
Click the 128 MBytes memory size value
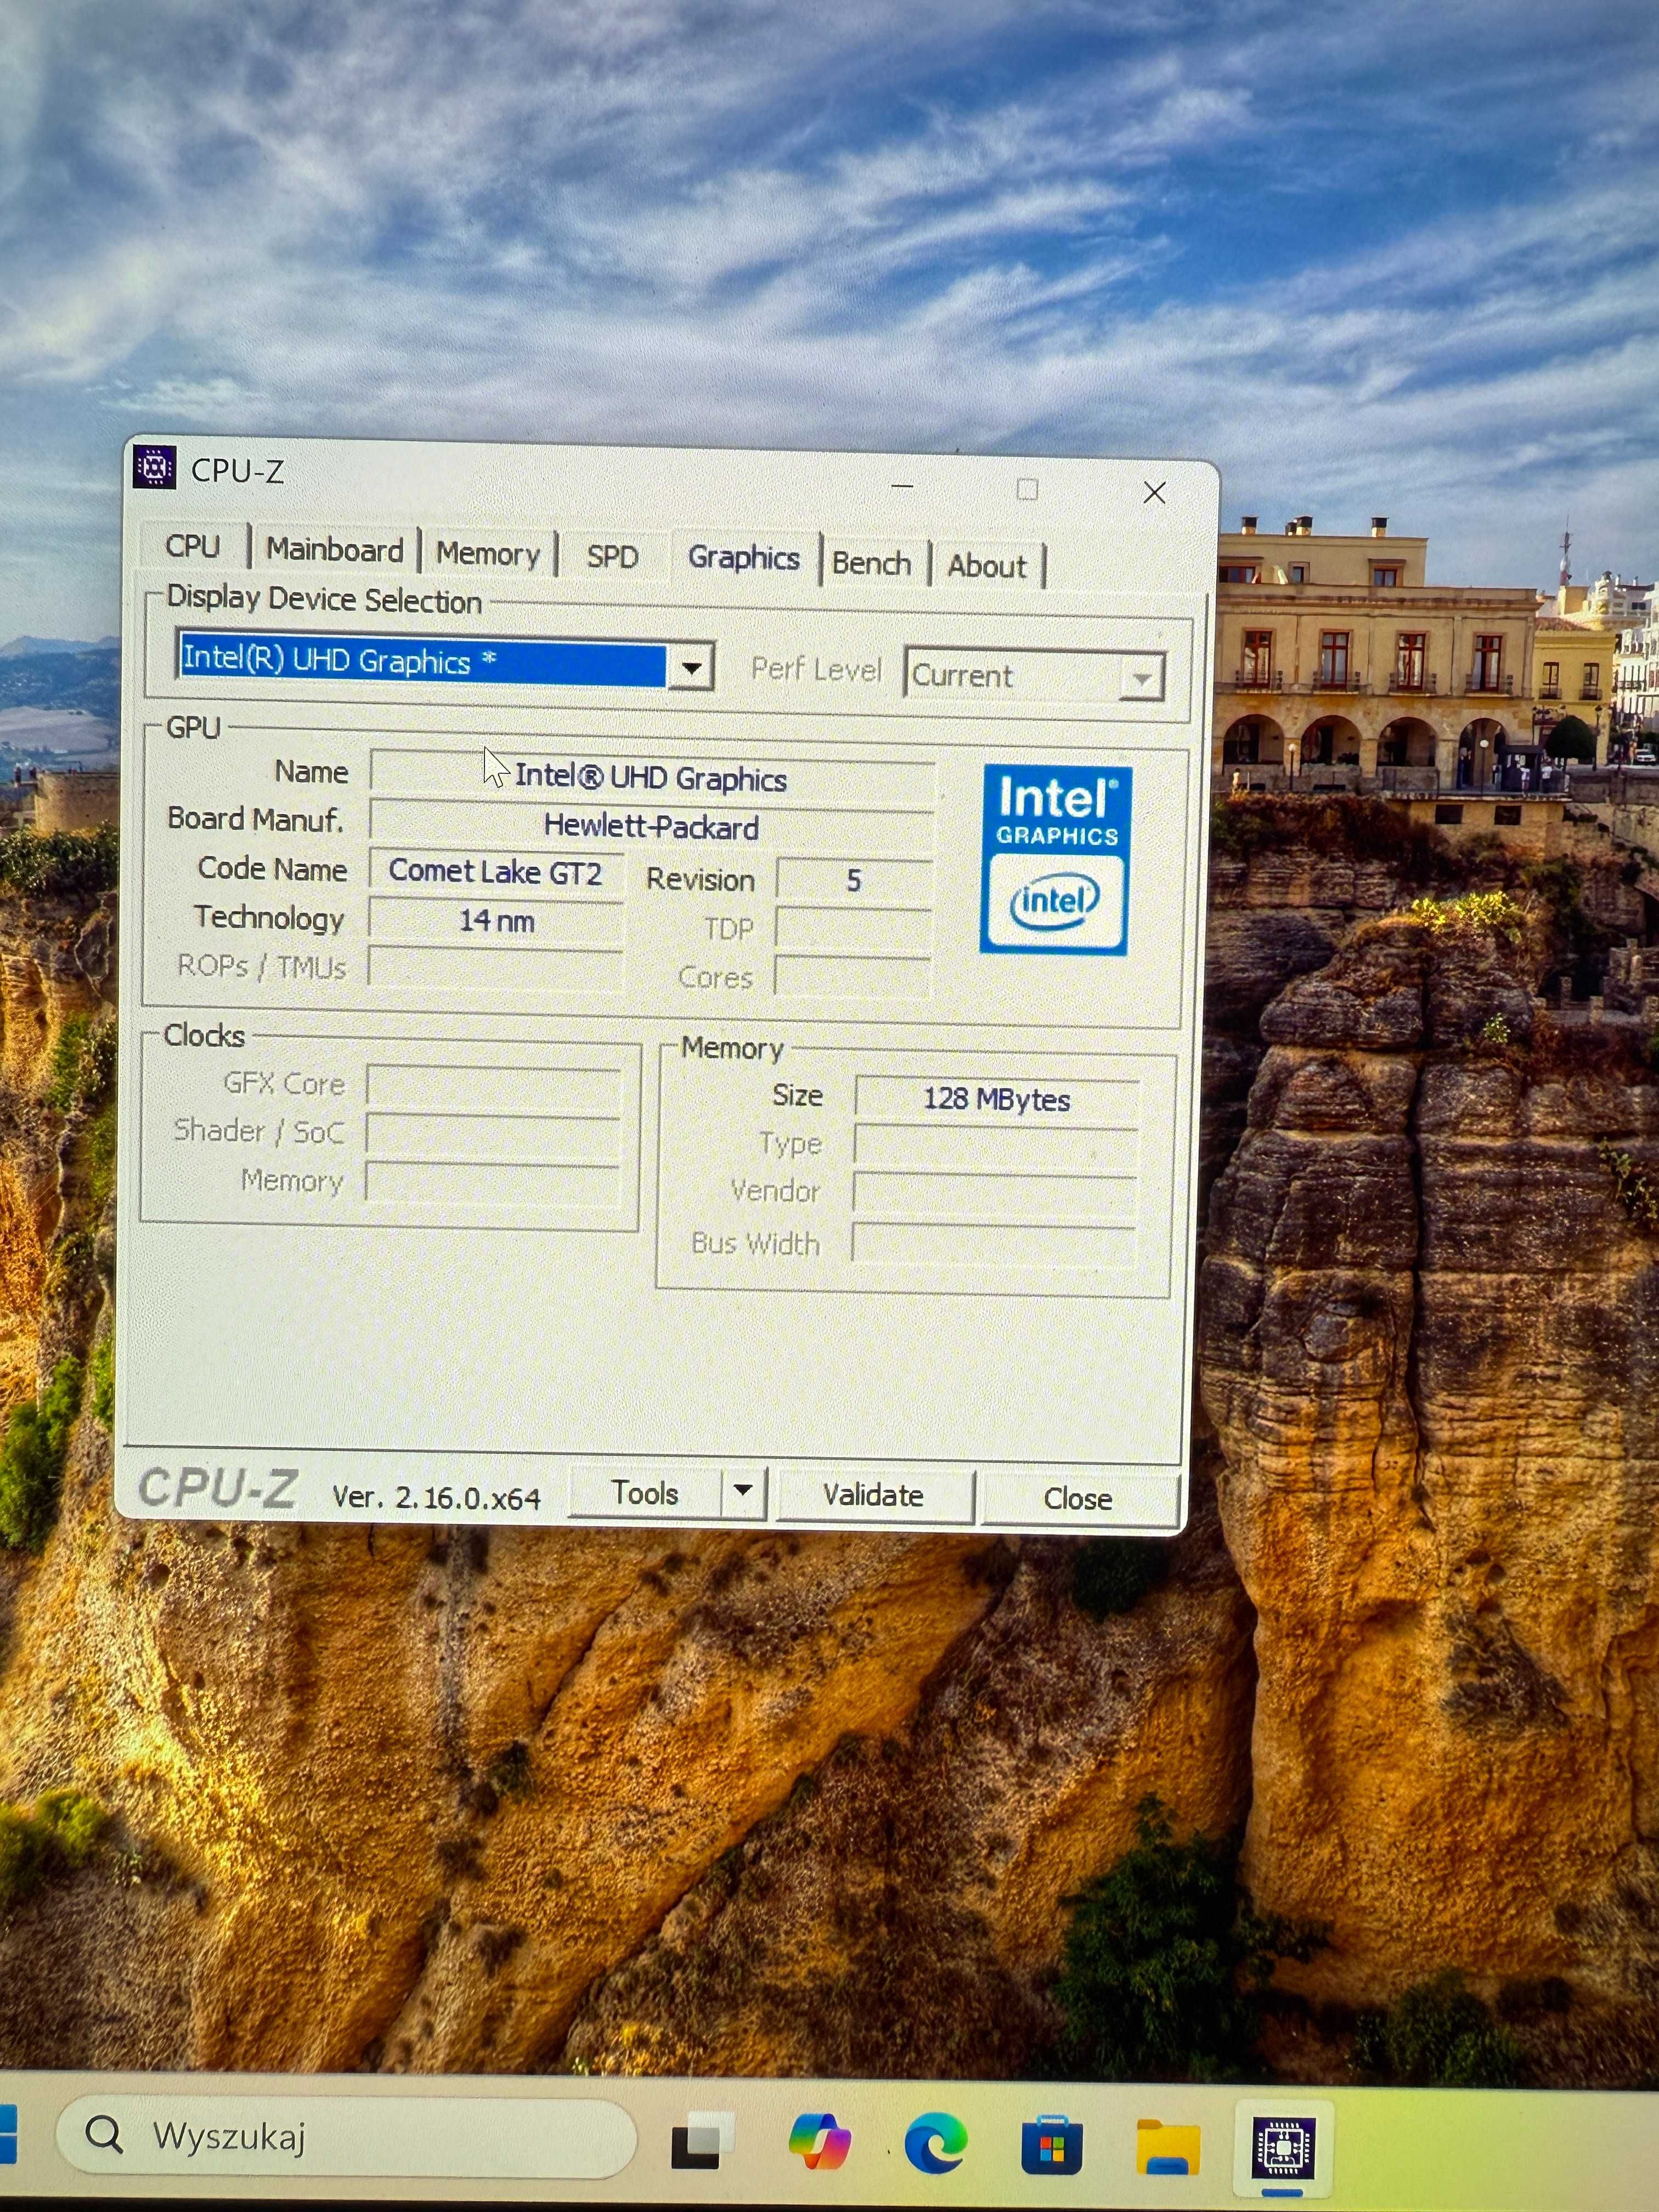pyautogui.click(x=996, y=1099)
